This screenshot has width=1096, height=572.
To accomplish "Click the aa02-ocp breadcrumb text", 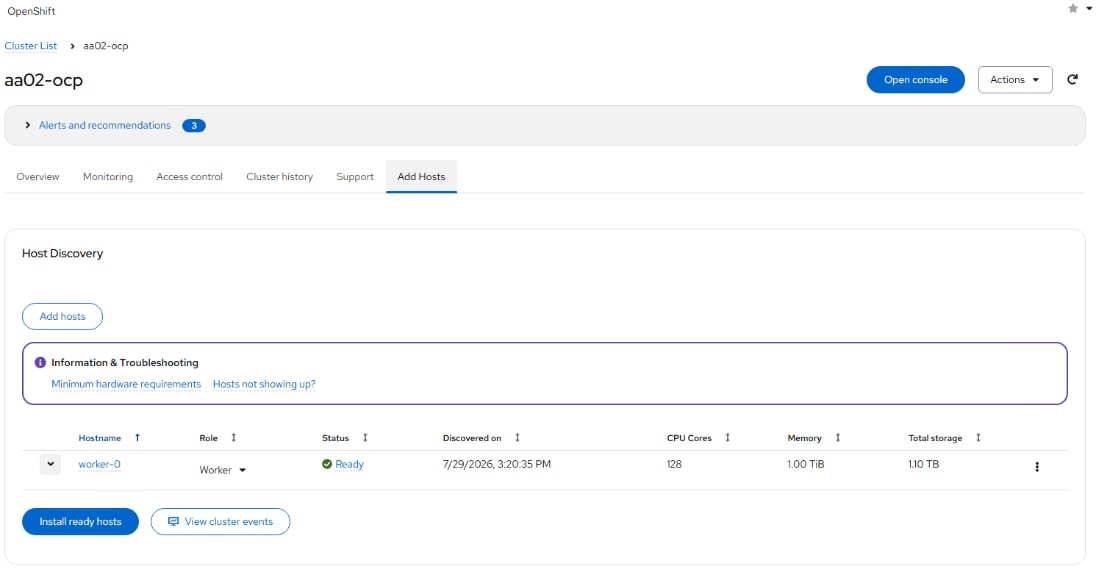I will (106, 45).
